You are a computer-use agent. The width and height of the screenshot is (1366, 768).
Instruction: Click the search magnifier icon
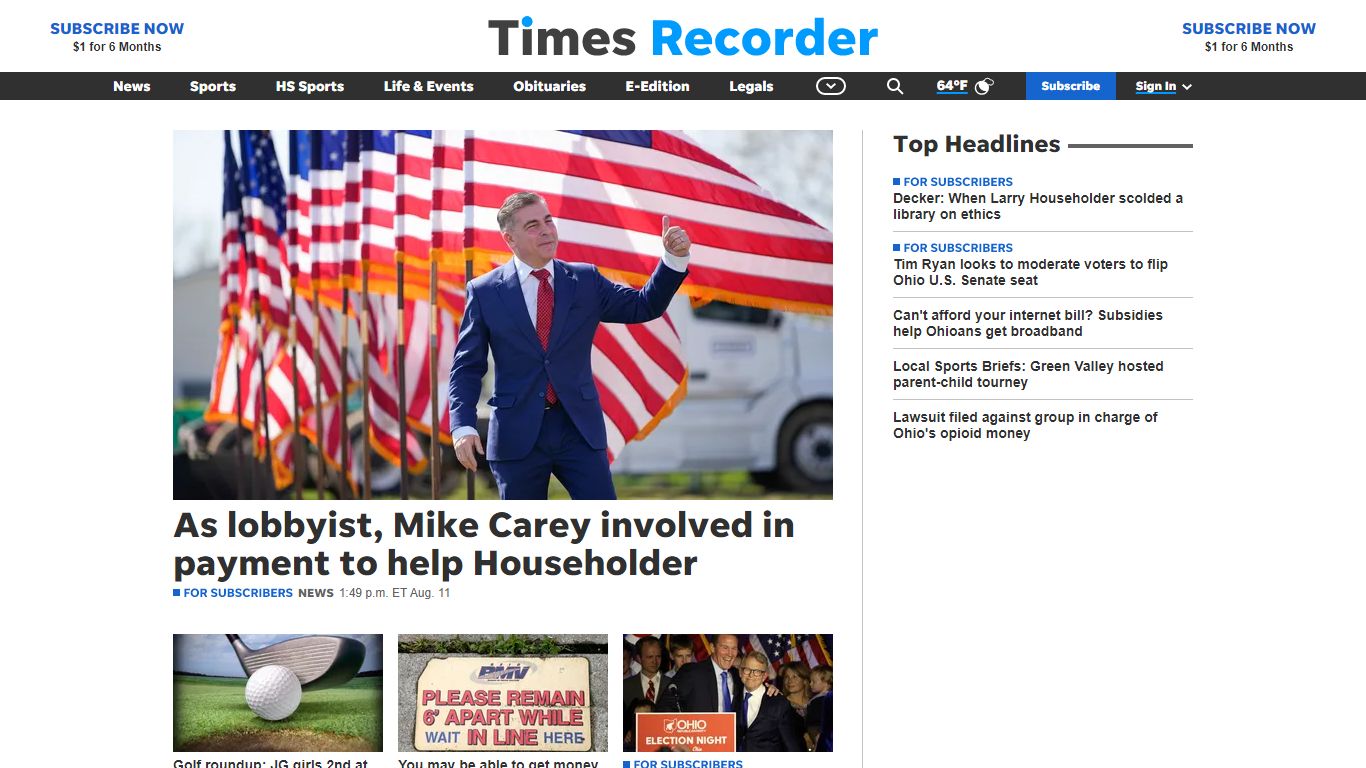(x=895, y=86)
